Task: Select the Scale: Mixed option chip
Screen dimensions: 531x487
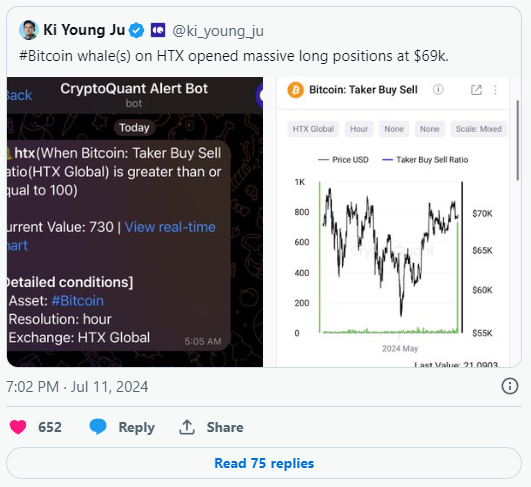Action: coord(479,129)
